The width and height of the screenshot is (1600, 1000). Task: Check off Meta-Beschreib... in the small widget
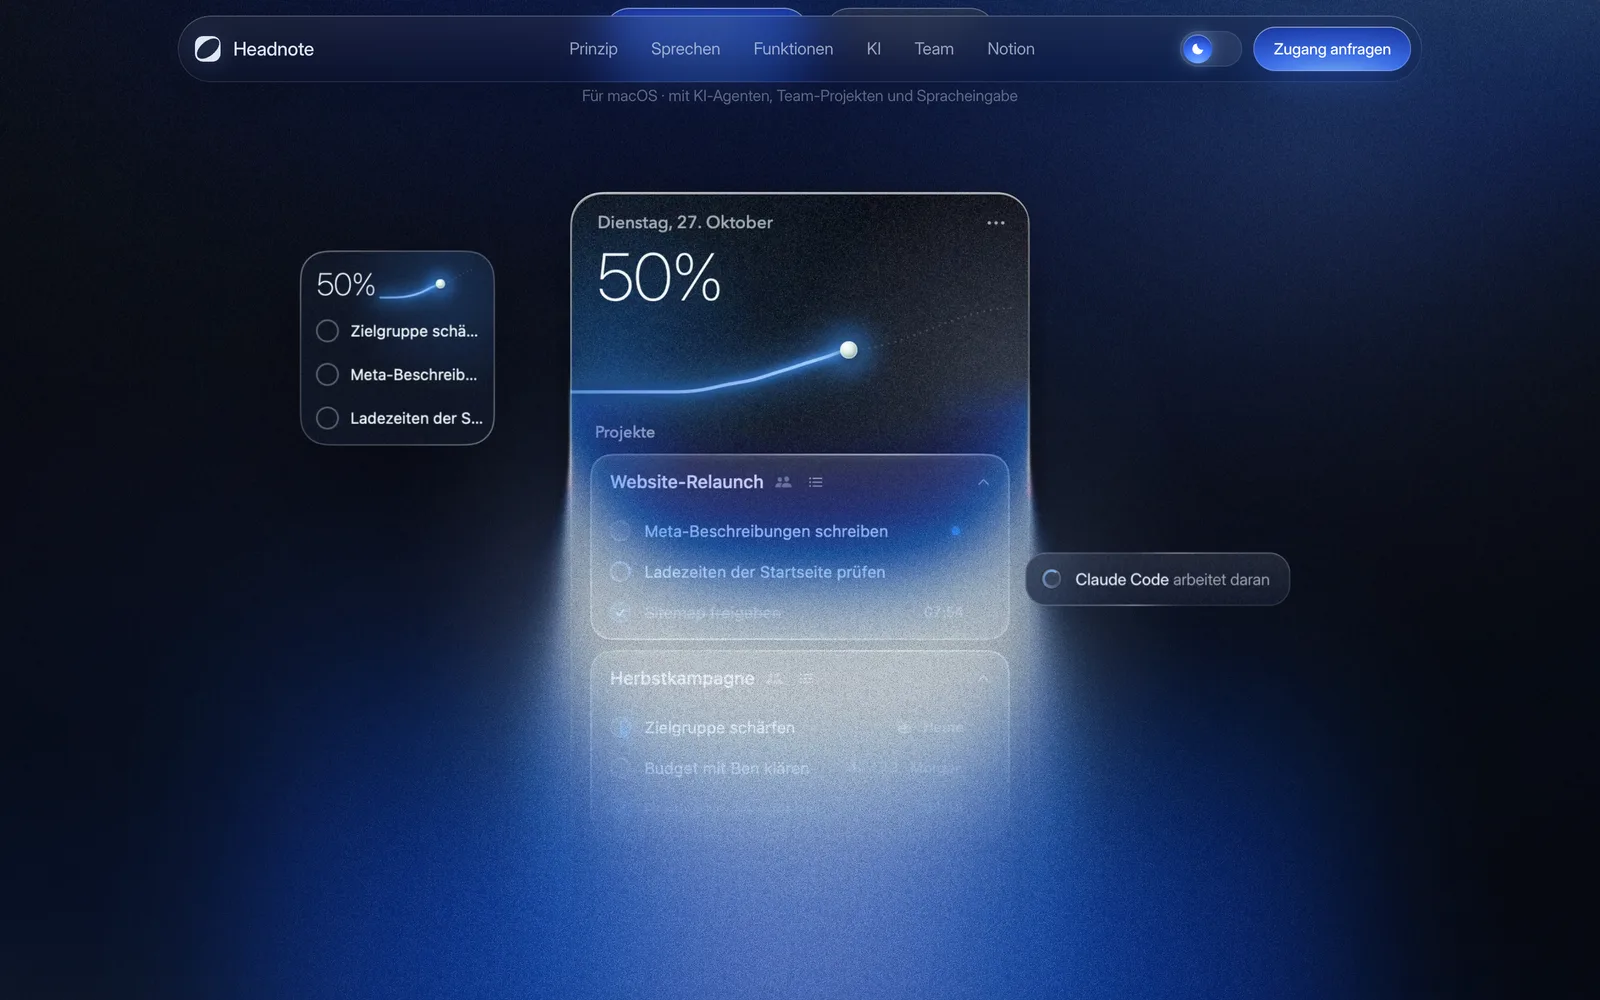(x=327, y=375)
